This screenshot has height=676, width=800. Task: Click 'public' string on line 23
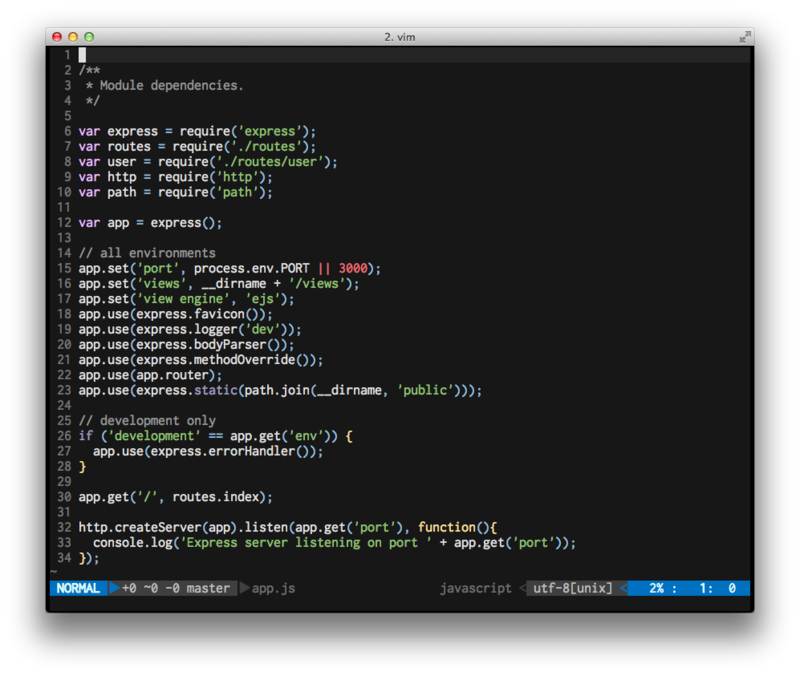point(426,390)
